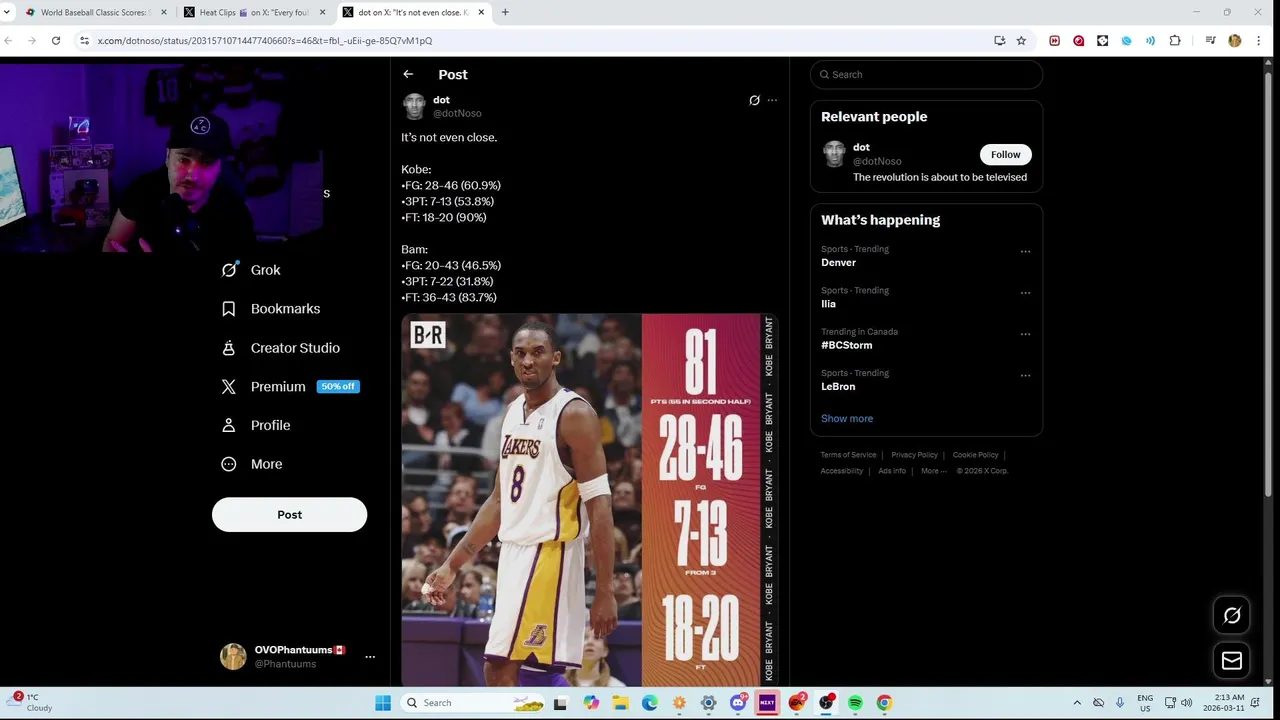Viewport: 1280px width, 720px height.
Task: Open the media controls icon in Chrome toolbar
Action: pos(1210,41)
